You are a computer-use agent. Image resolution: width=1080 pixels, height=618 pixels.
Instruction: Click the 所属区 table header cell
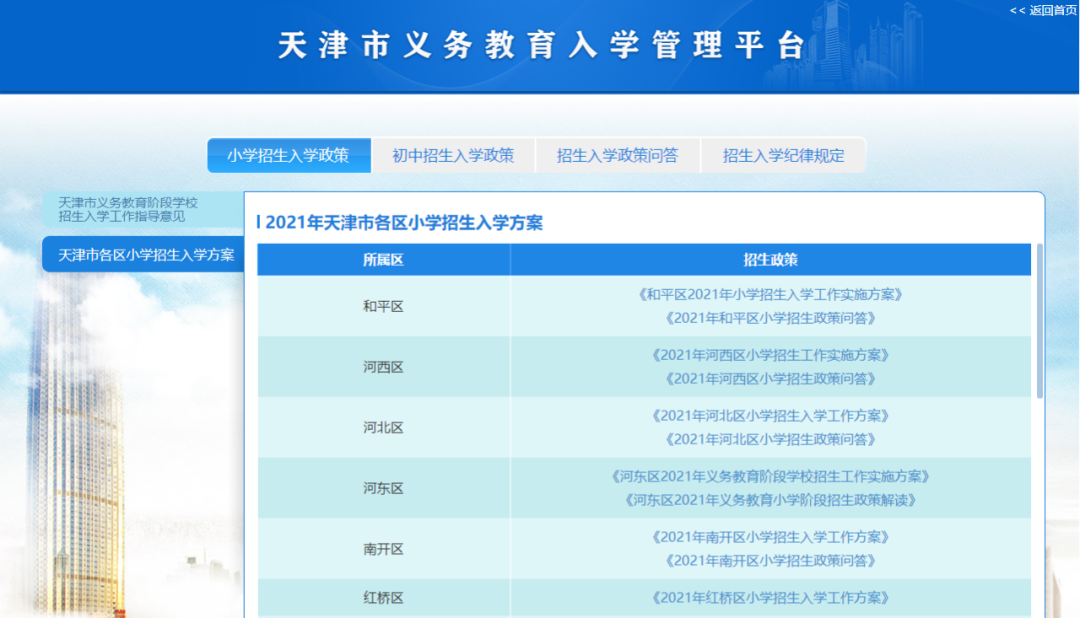pyautogui.click(x=383, y=259)
